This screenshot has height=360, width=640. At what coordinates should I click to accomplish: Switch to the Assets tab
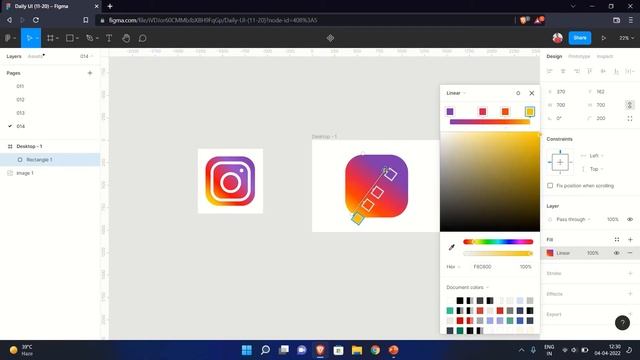point(35,56)
